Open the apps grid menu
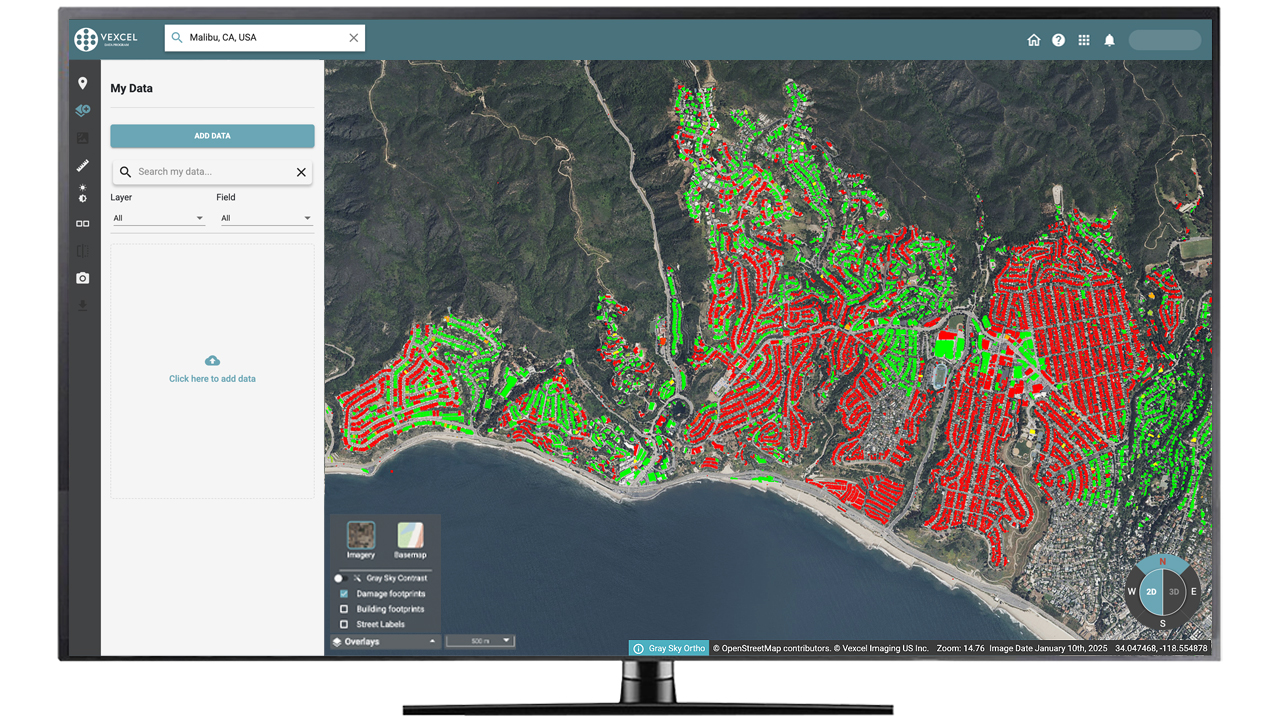The width and height of the screenshot is (1280, 720). (1084, 40)
